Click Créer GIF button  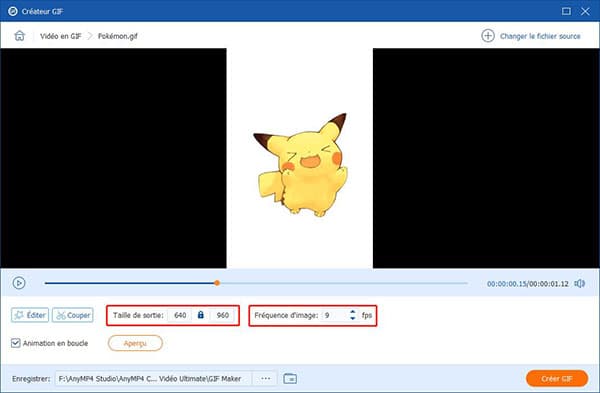(557, 378)
